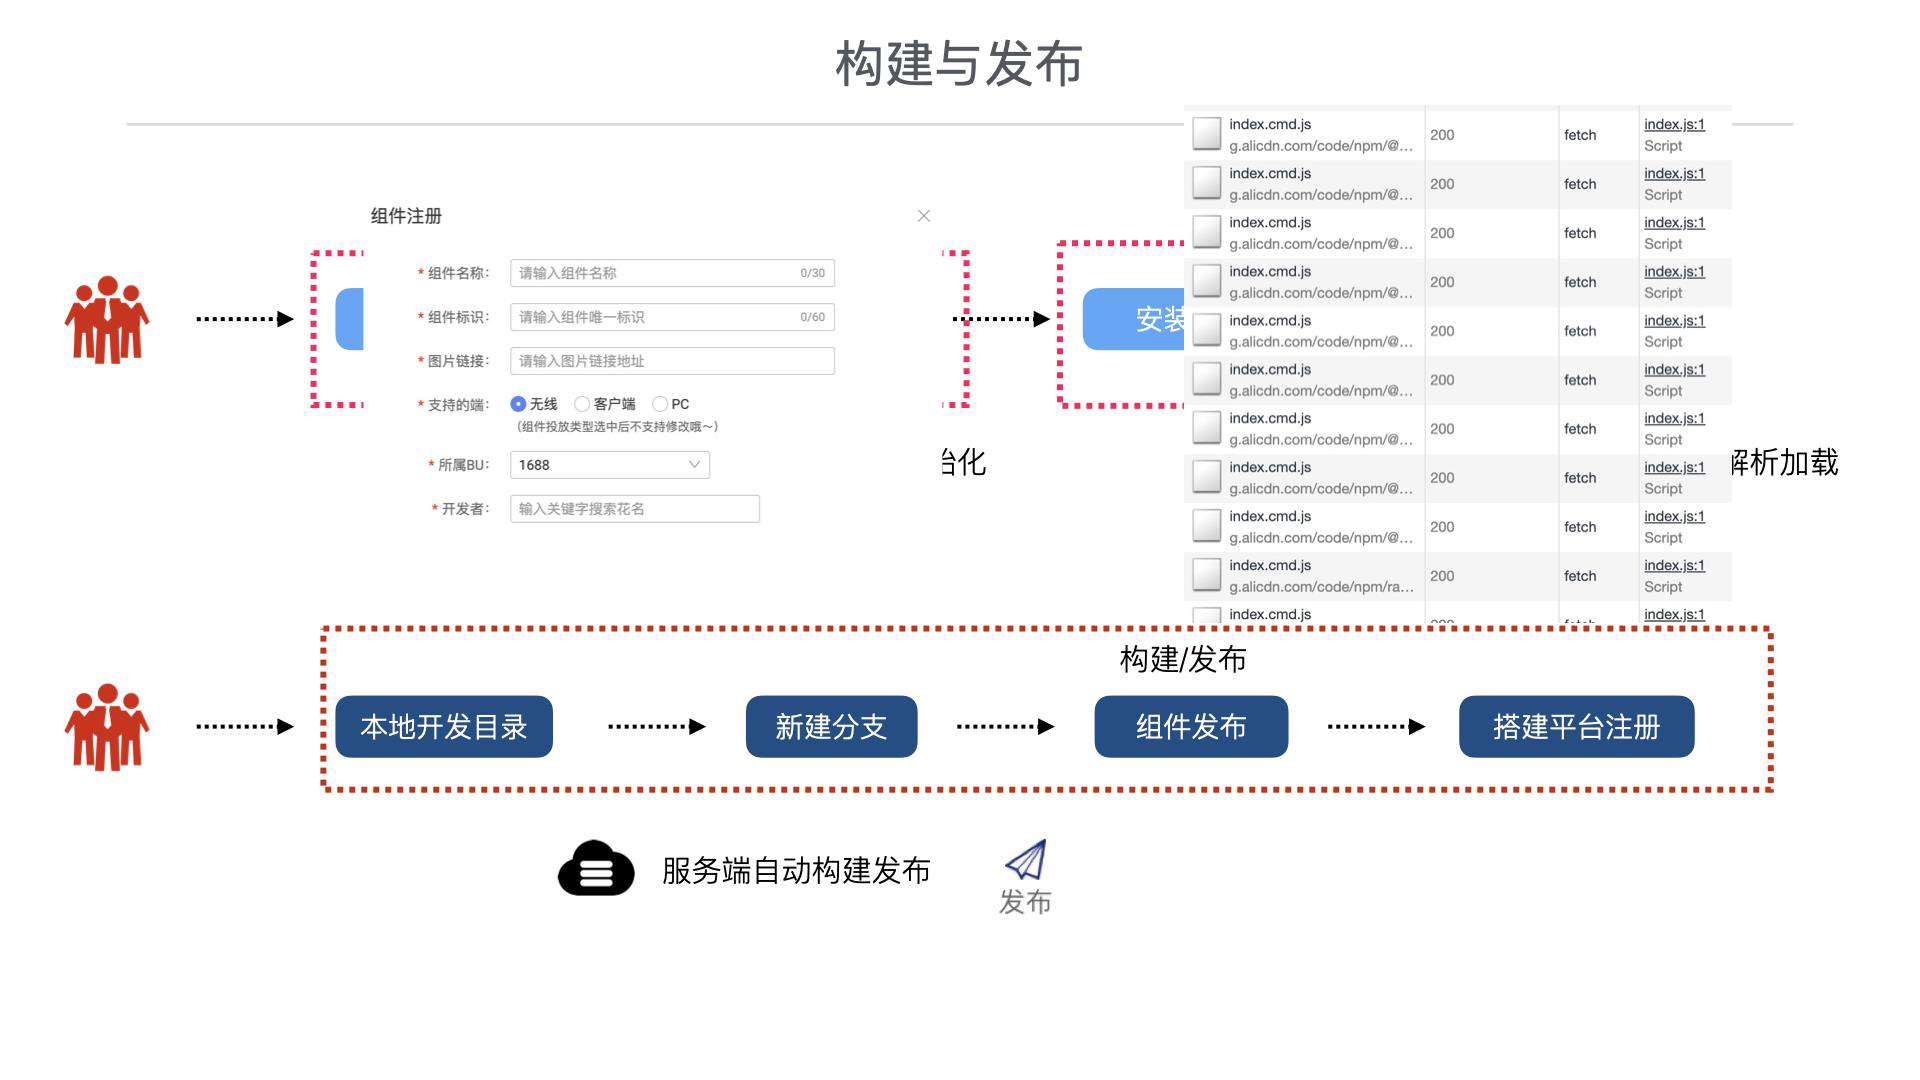Click the black cloud server icon
The image size is (1920, 1080).
[x=596, y=868]
